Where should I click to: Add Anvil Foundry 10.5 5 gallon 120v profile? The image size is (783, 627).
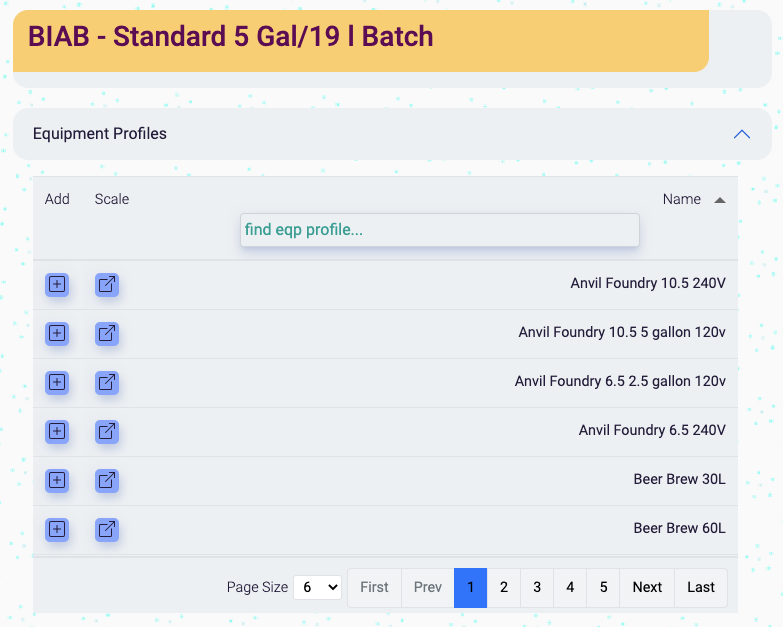(57, 333)
